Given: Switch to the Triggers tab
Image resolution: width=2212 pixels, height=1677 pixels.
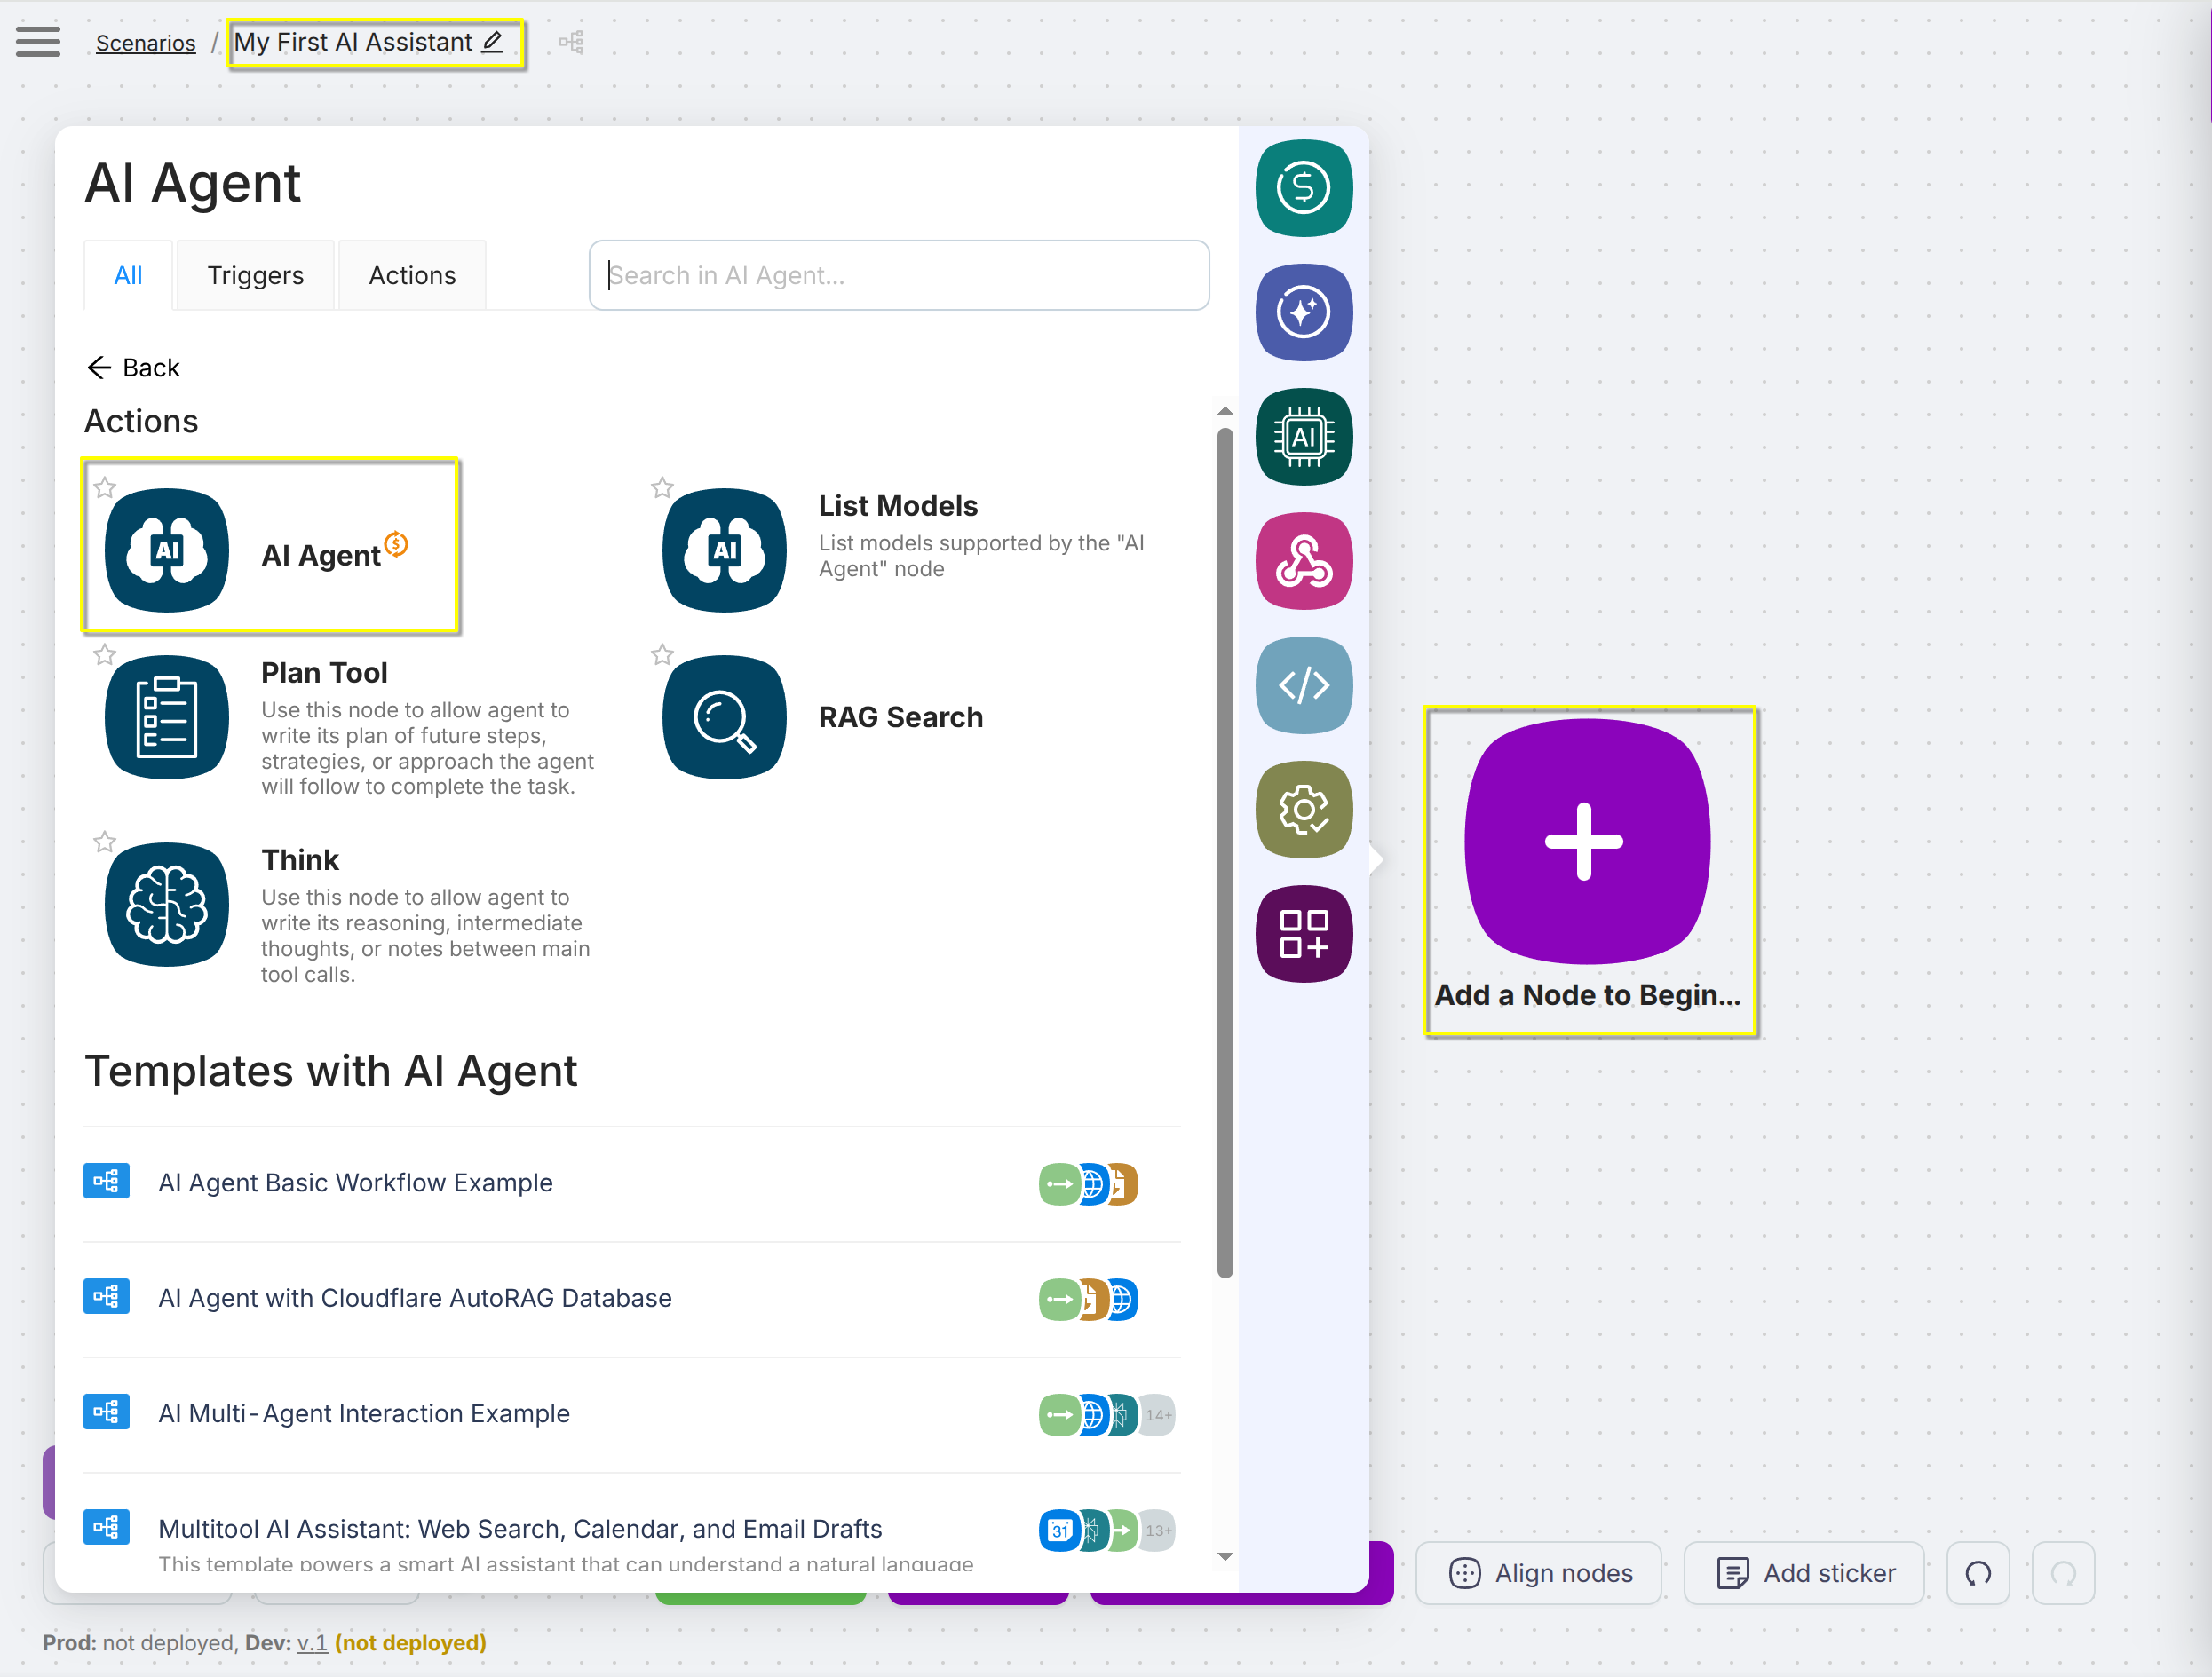Looking at the screenshot, I should click(255, 275).
